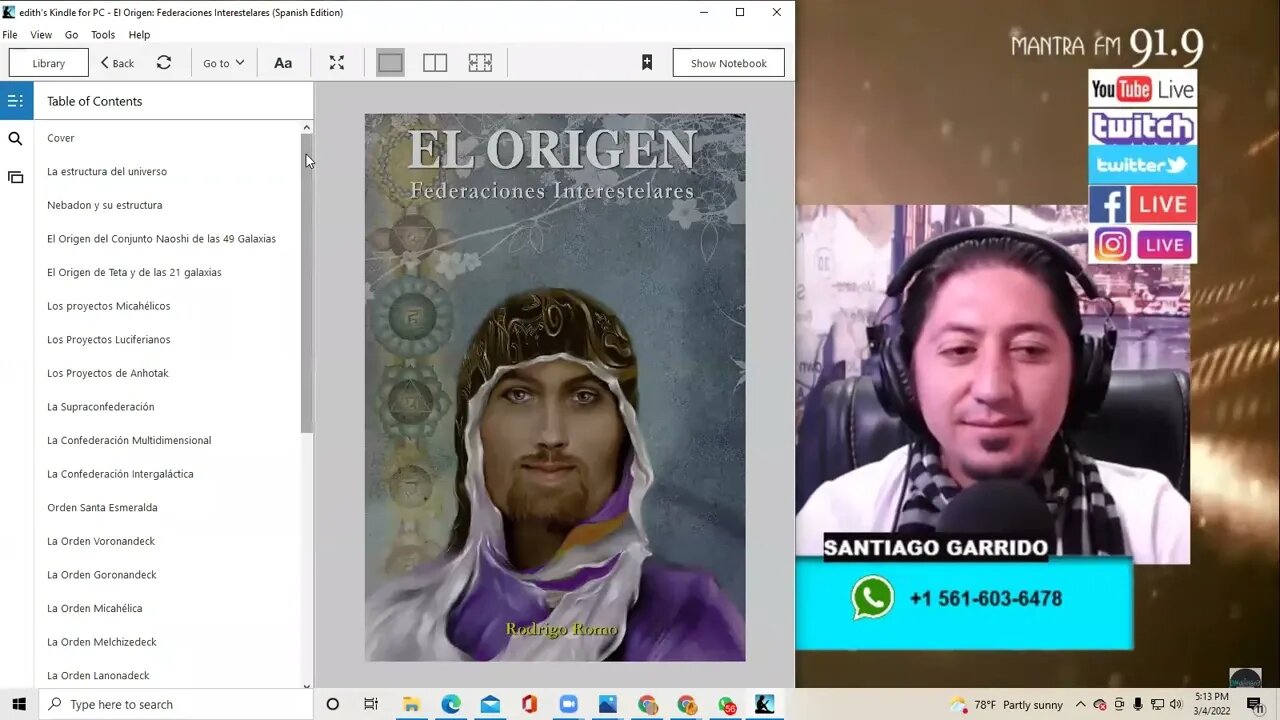Open the Aa font settings
The height and width of the screenshot is (720, 1280).
coord(283,63)
